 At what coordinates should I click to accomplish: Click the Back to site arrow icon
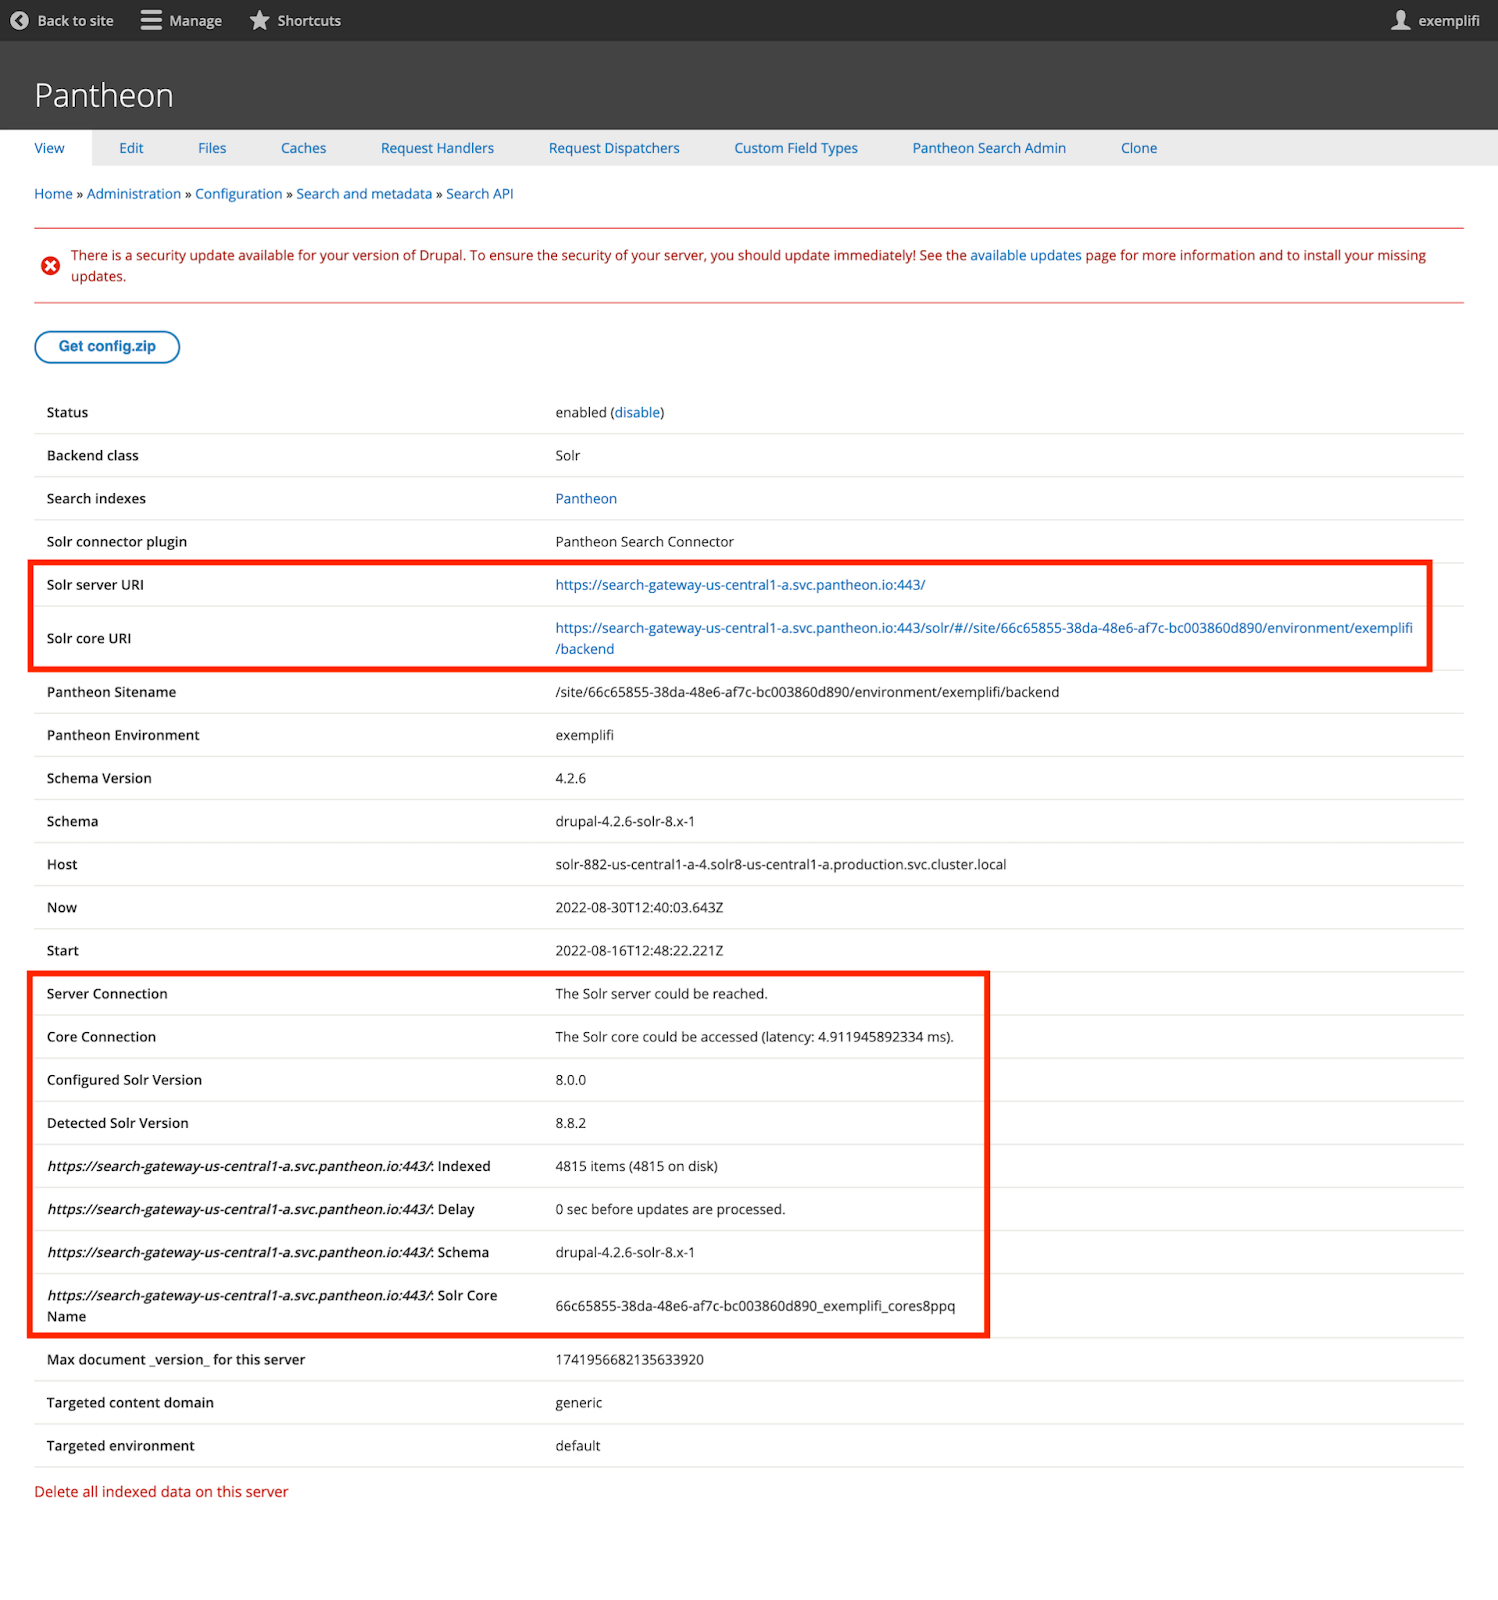[19, 20]
